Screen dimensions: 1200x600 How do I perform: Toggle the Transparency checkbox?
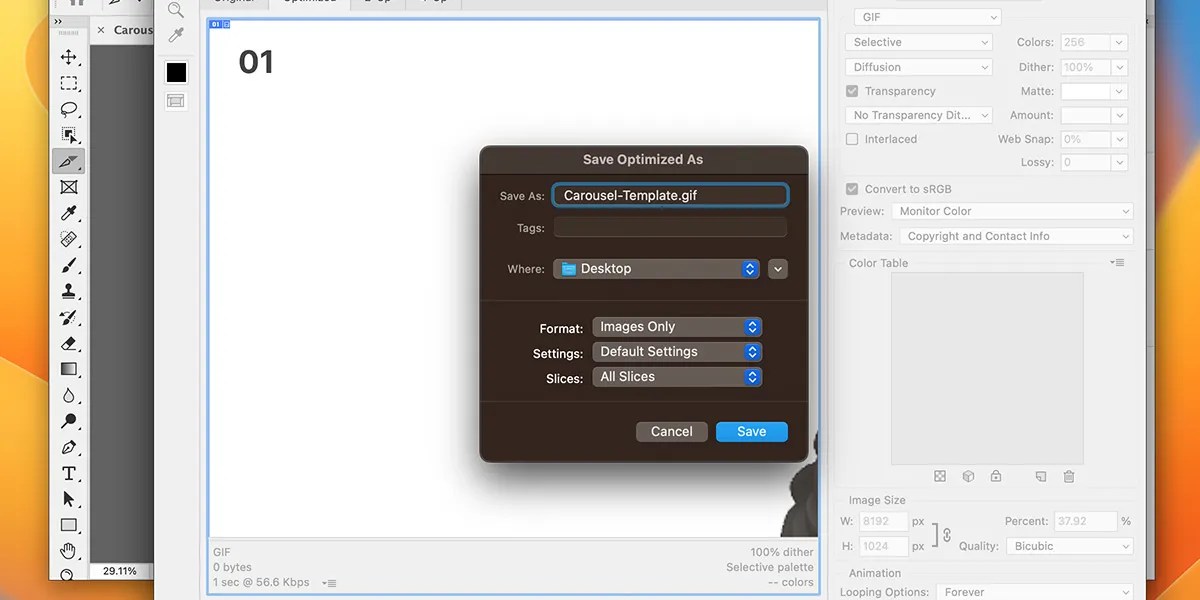tap(852, 91)
